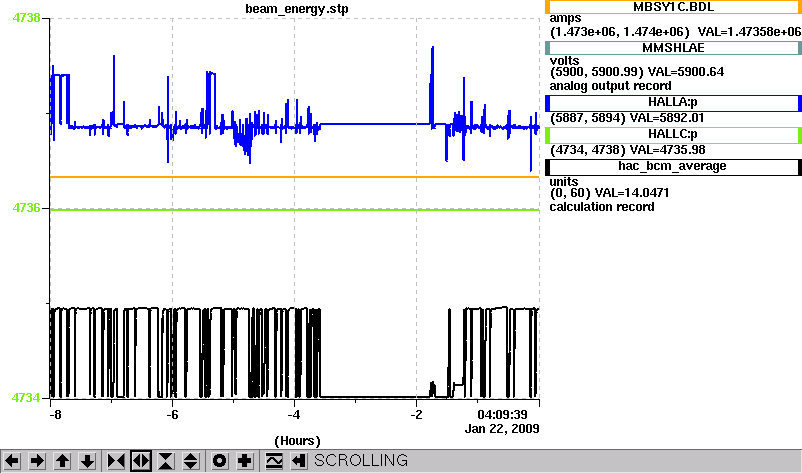The height and width of the screenshot is (473, 802).
Task: Select the hac_bcm_average legend entry
Action: 673,167
